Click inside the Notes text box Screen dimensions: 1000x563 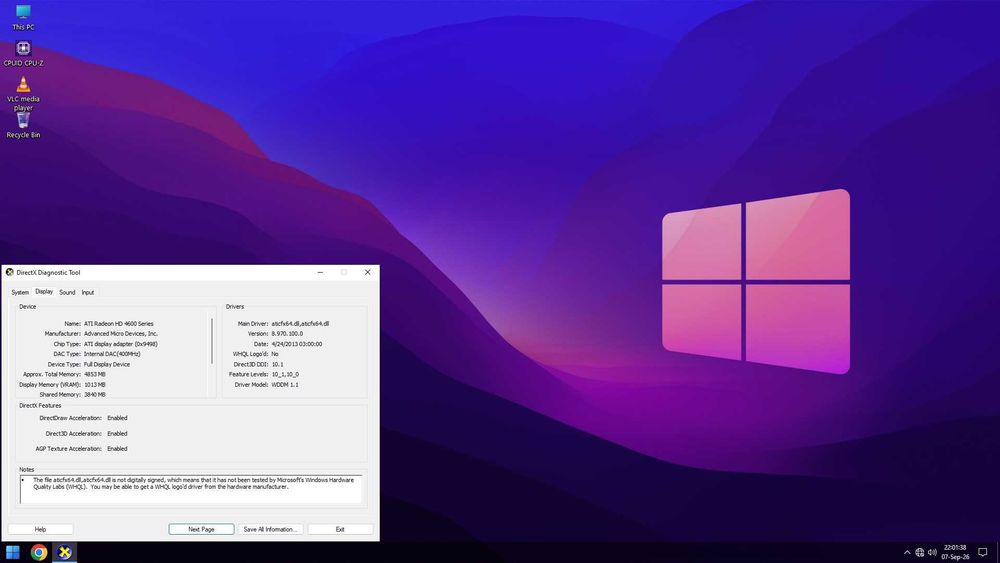(x=191, y=489)
